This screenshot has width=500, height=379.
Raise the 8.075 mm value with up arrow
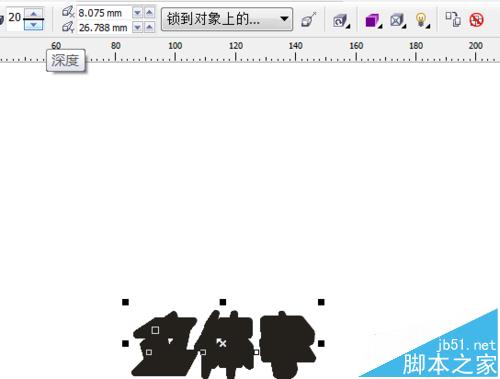149,13
